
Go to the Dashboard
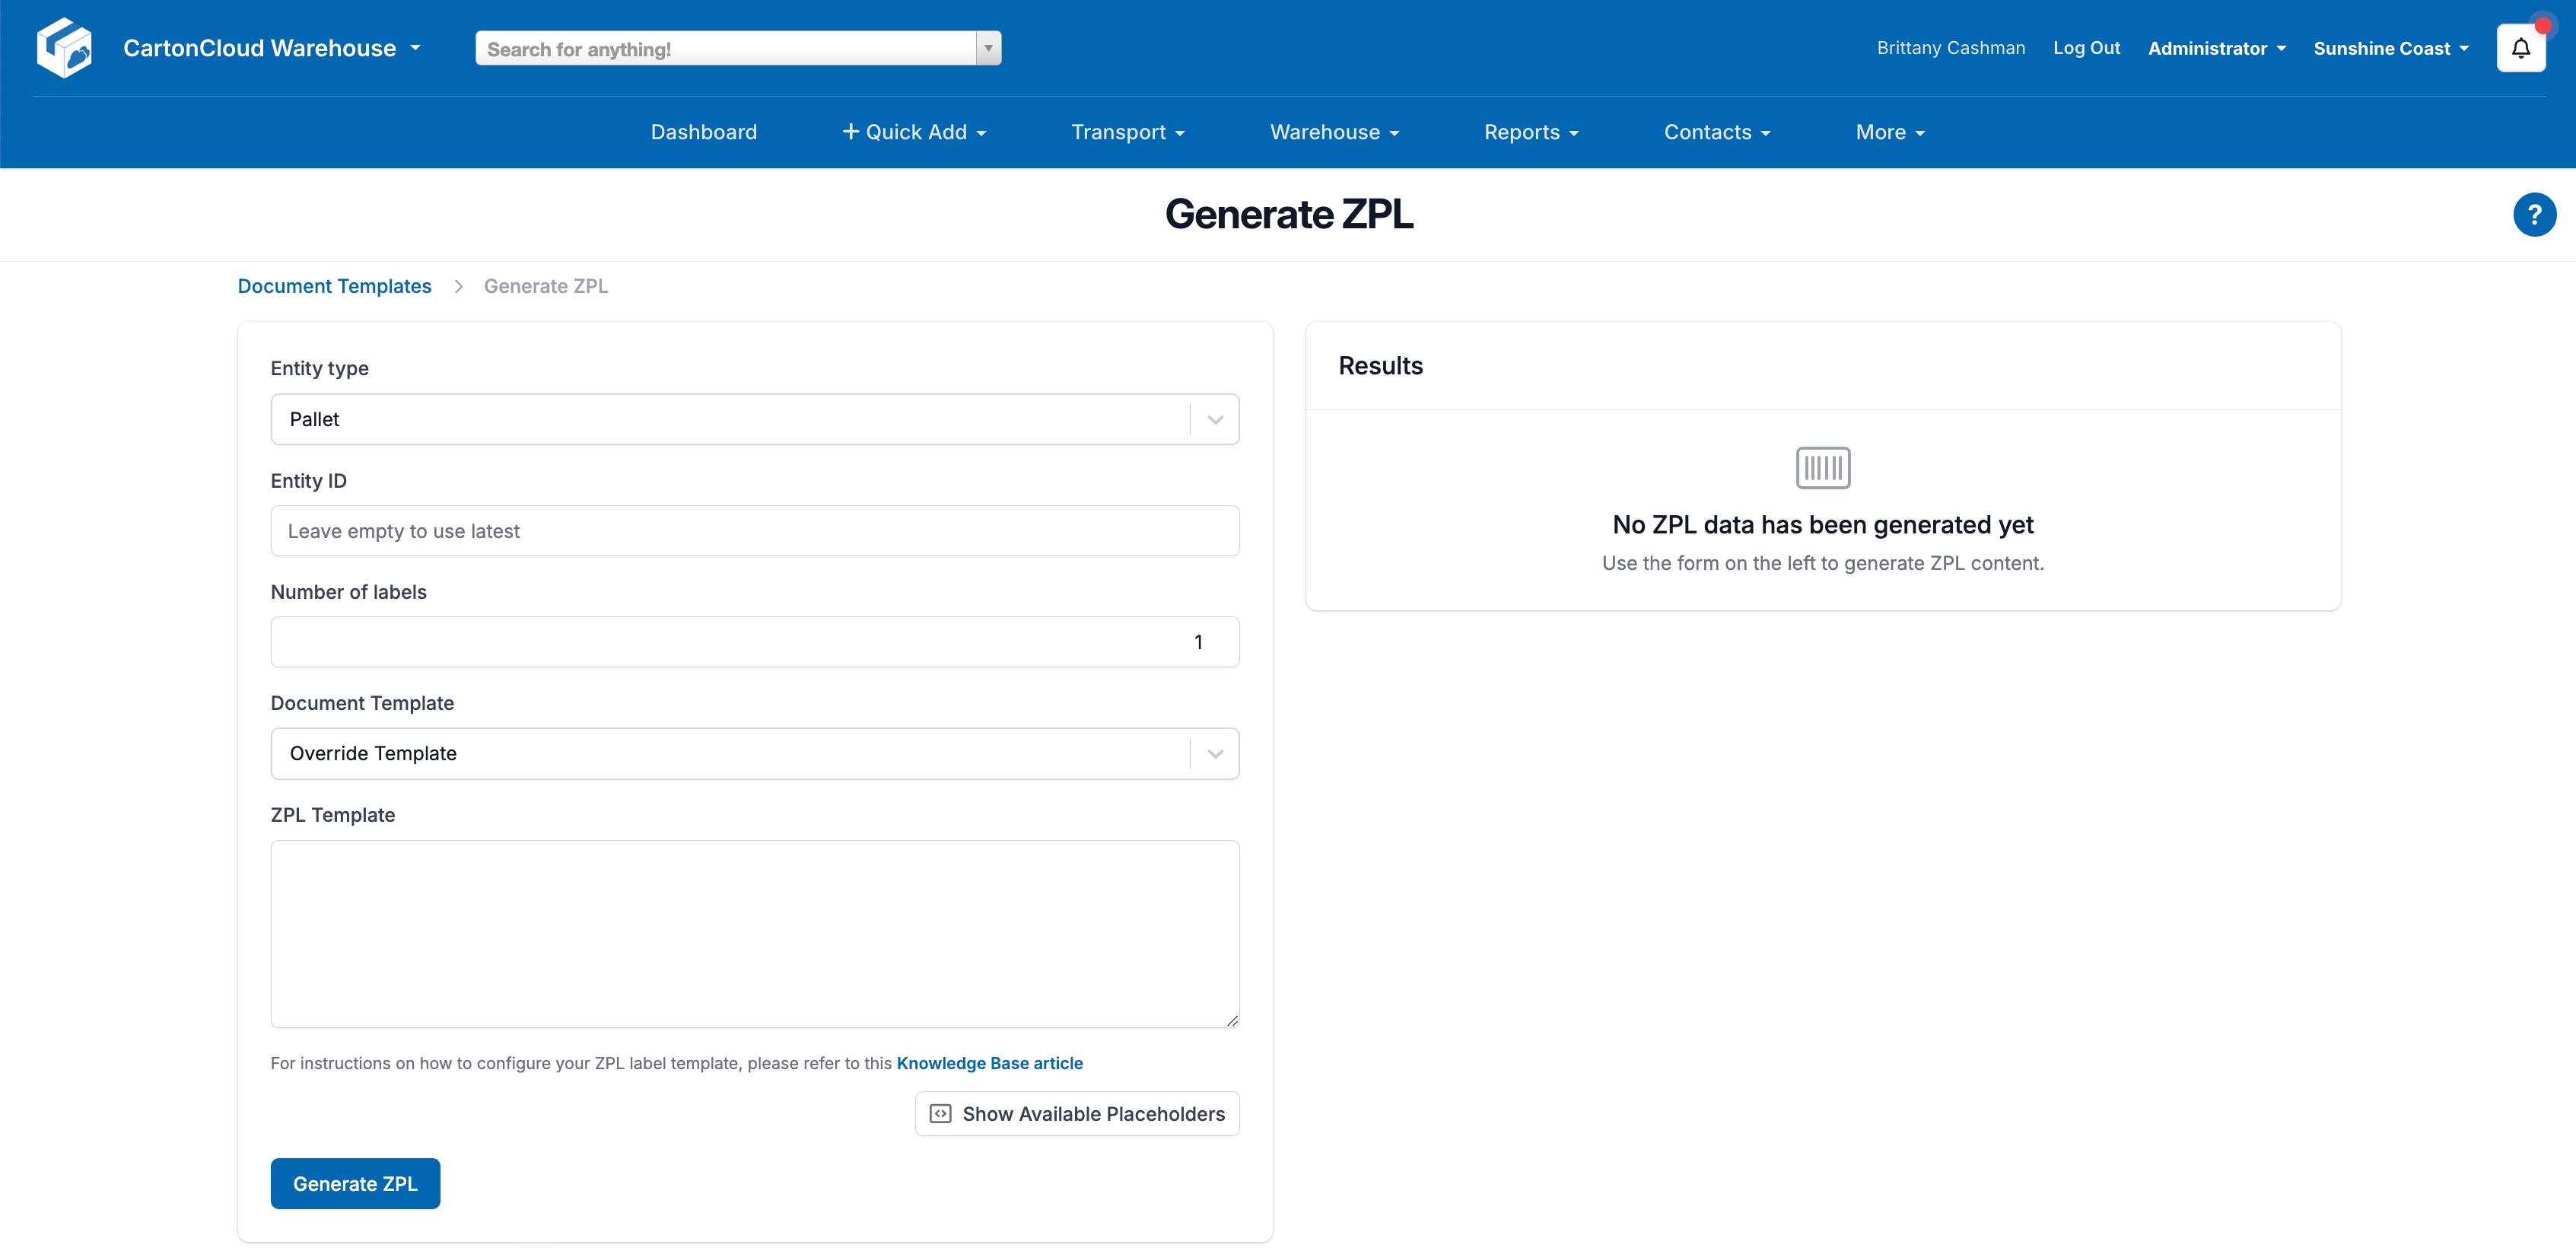[x=703, y=131]
